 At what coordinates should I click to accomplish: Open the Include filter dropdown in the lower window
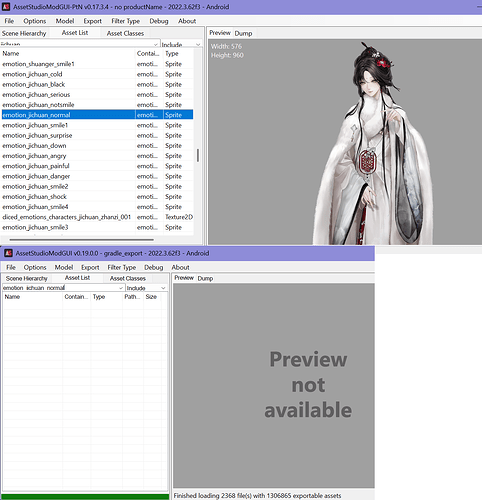click(146, 288)
